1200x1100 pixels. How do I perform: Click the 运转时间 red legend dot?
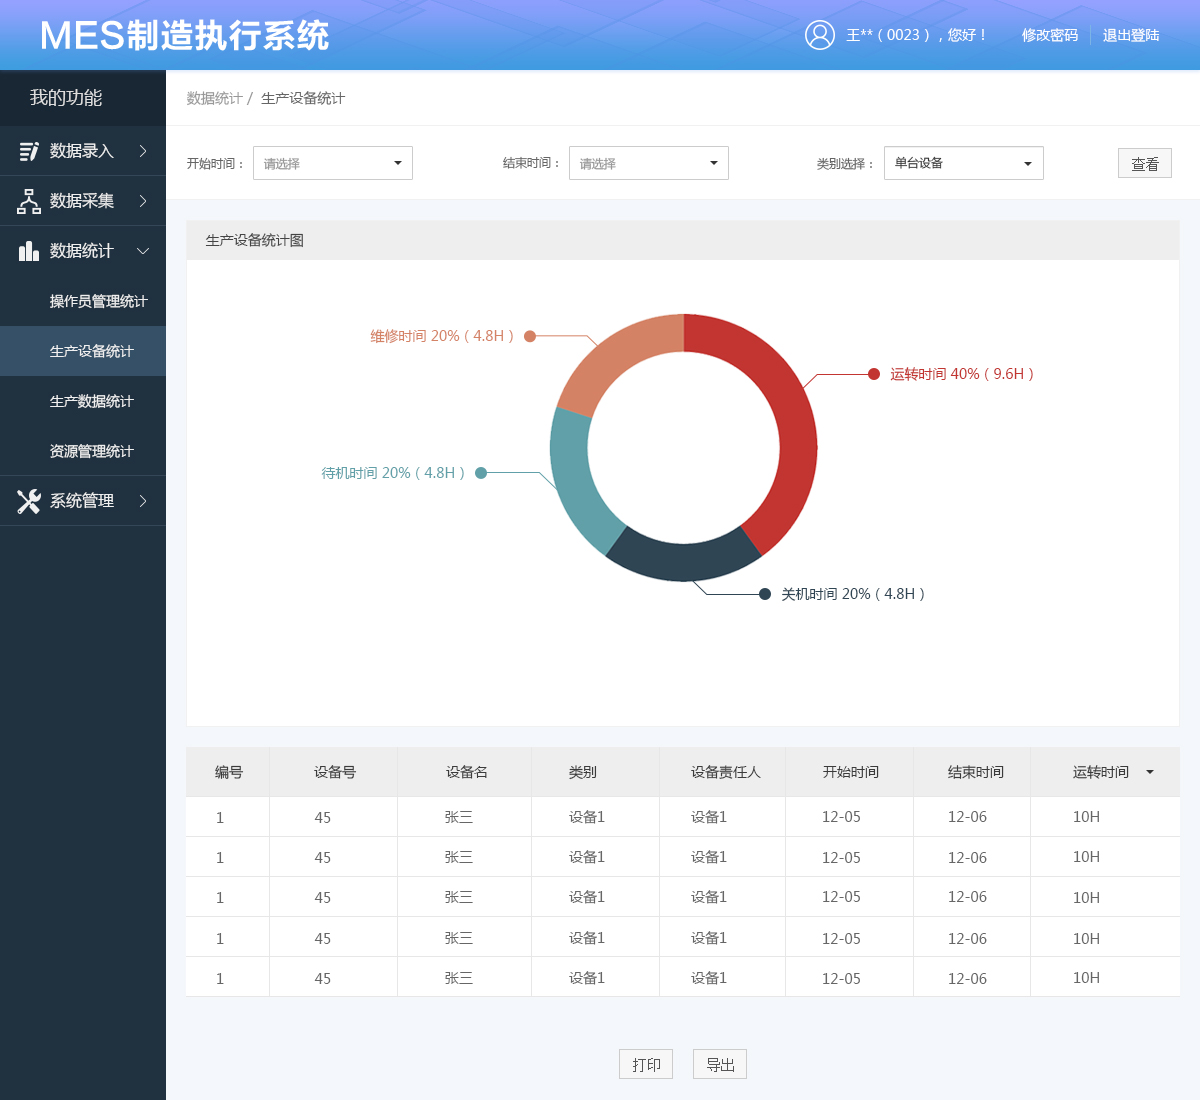point(868,375)
